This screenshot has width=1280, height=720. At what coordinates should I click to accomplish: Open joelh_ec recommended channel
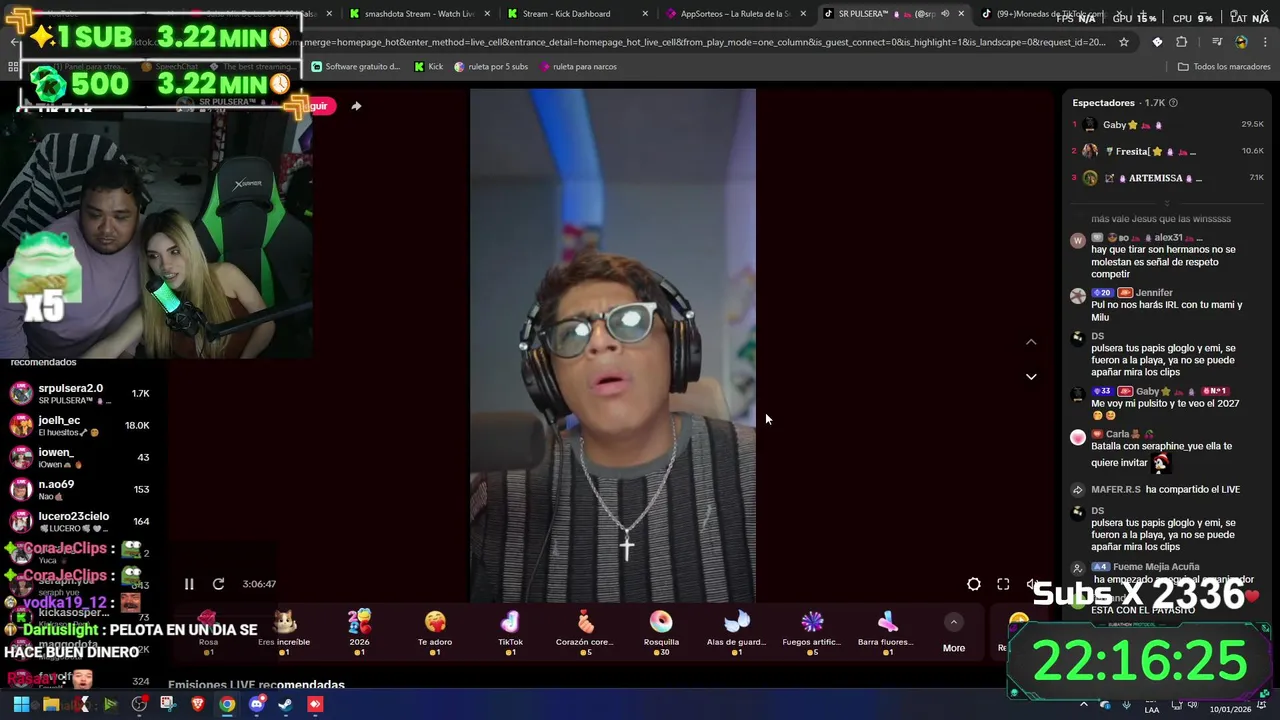[x=80, y=425]
